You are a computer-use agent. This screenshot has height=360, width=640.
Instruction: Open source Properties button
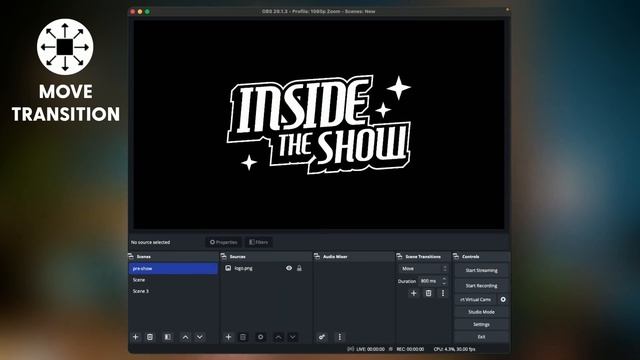[223, 242]
